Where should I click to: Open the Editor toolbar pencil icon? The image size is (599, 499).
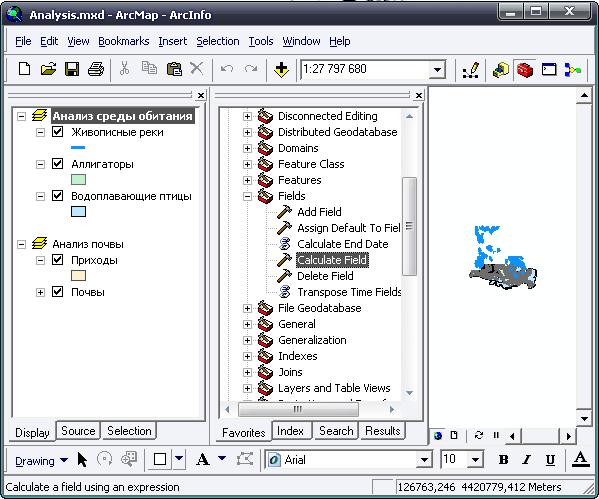(x=471, y=70)
